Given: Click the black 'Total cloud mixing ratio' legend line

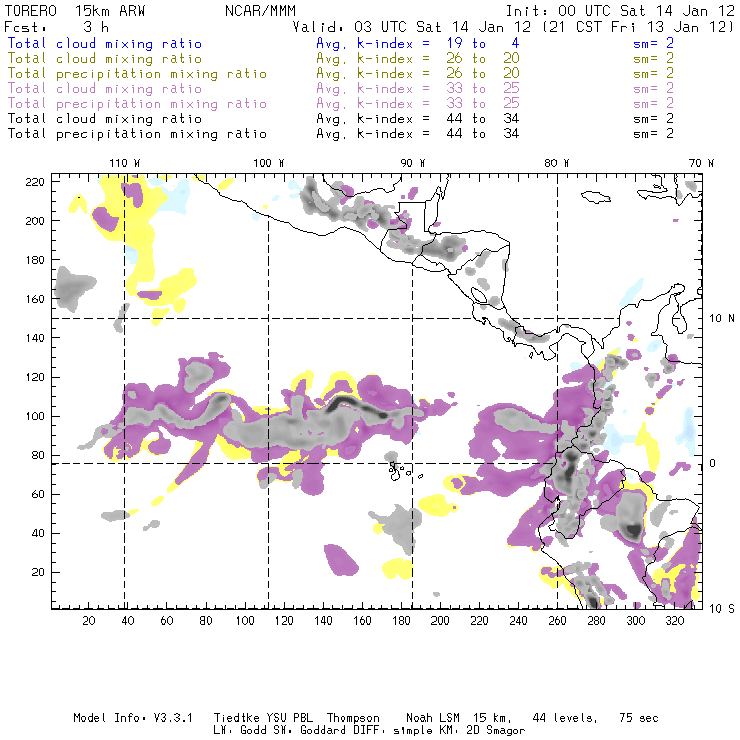Looking at the screenshot, I should coord(105,118).
